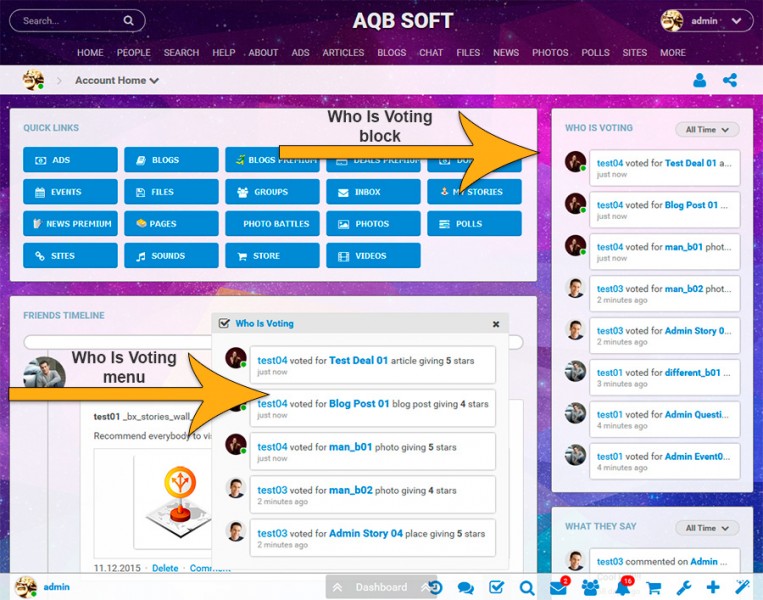
Task: Click the profile person icon in the account bar
Action: coord(700,80)
